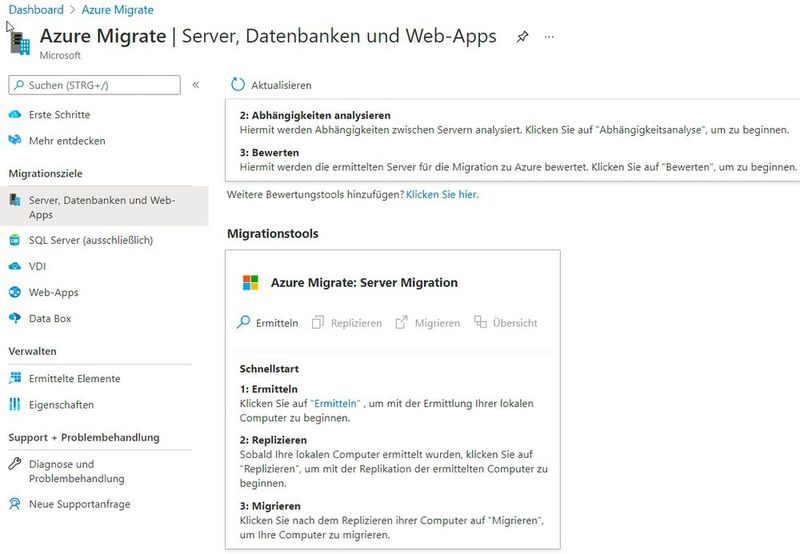Click the '2: Replizieren' step heading
Screen dimensions: 800x554
tap(273, 440)
